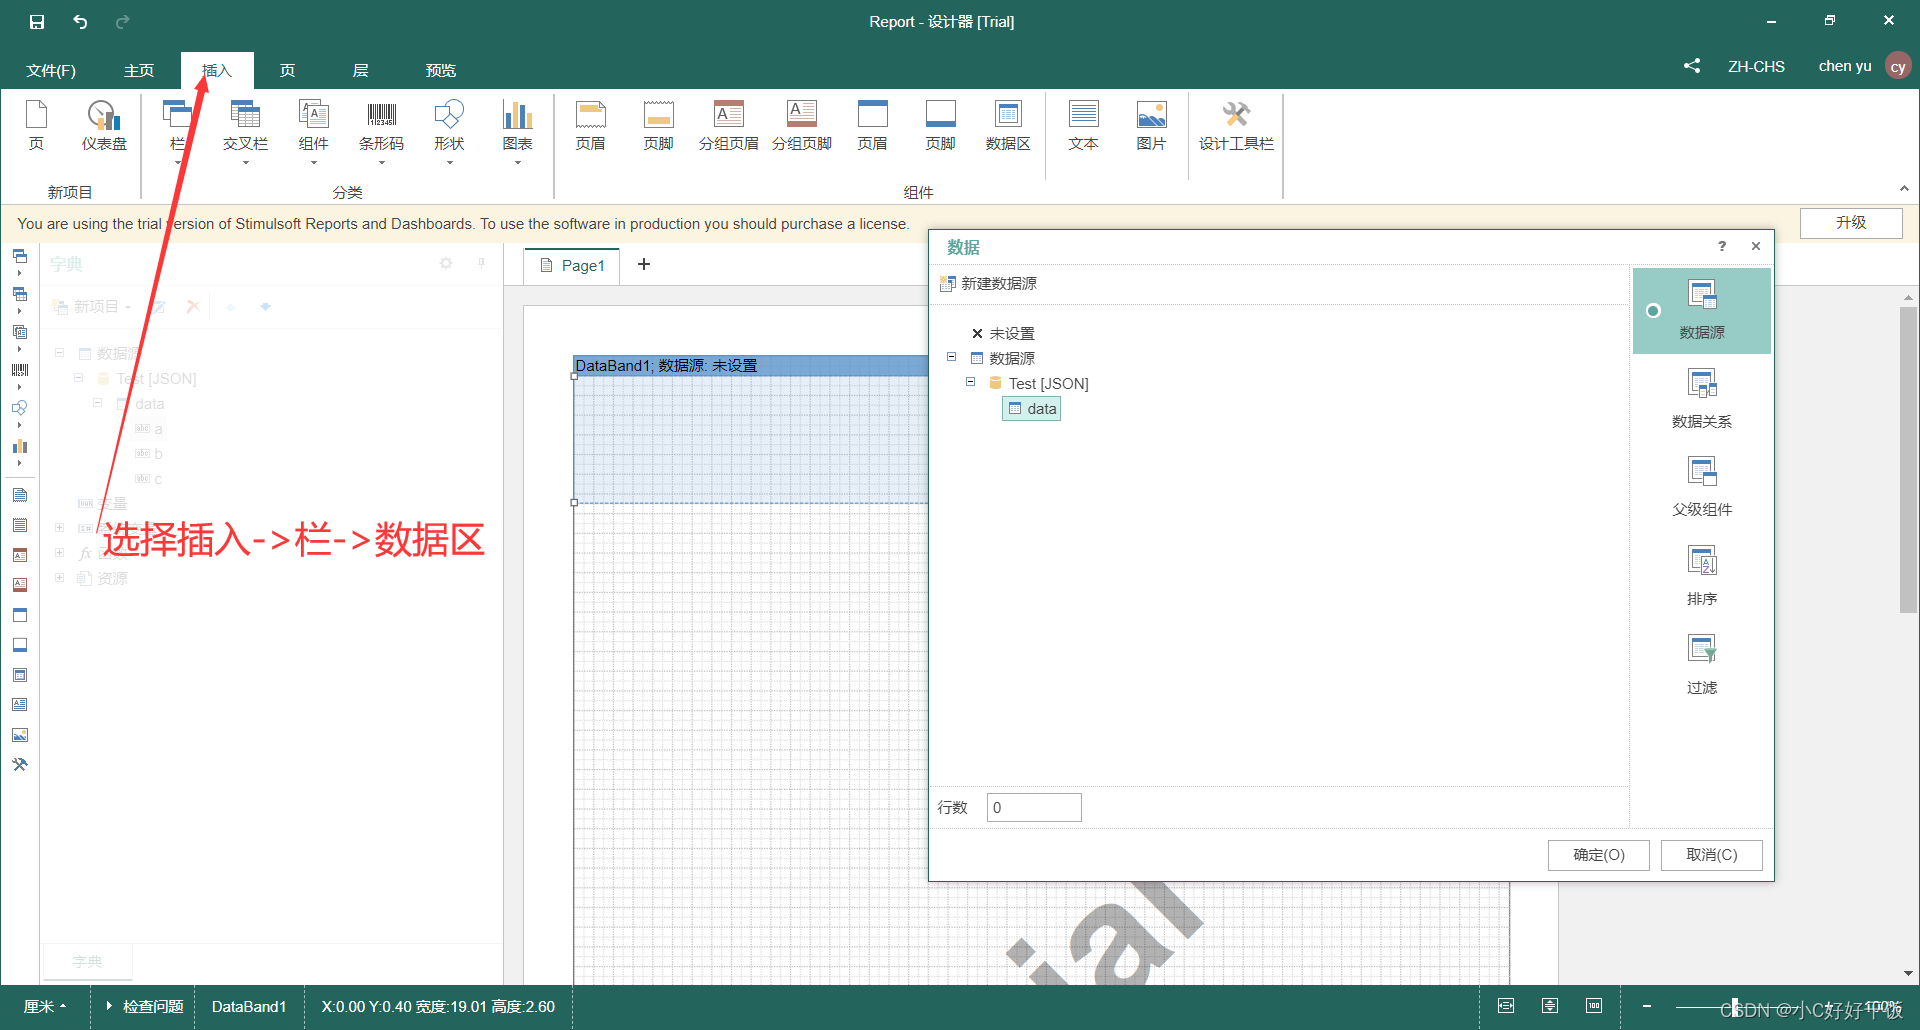Open the chen yu account avatar
Image resolution: width=1920 pixels, height=1030 pixels.
tap(1898, 66)
